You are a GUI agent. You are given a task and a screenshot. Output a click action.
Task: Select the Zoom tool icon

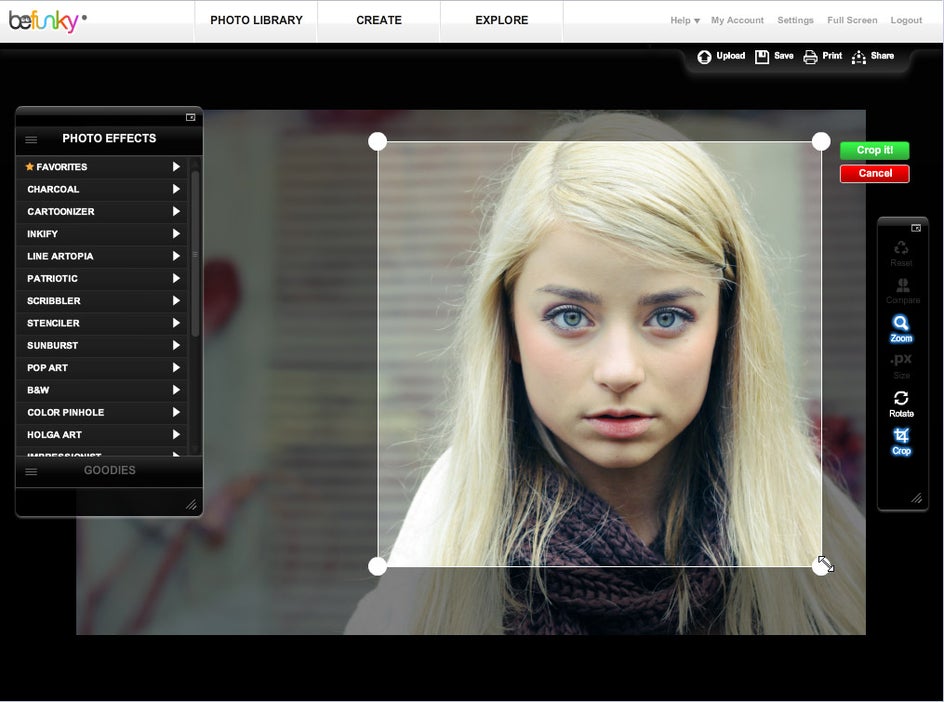pos(901,323)
